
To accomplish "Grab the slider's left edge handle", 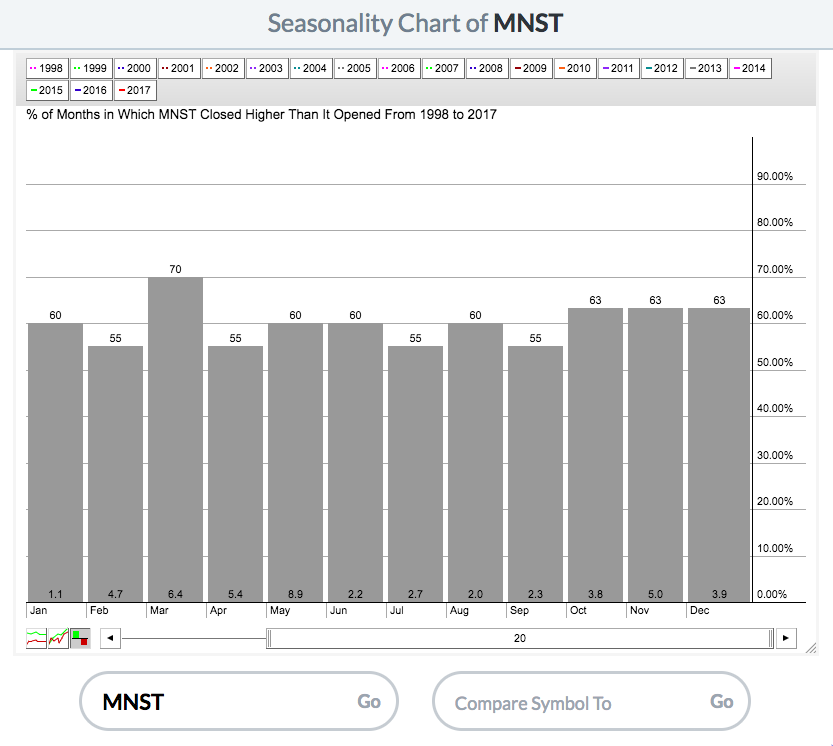I will [x=268, y=638].
